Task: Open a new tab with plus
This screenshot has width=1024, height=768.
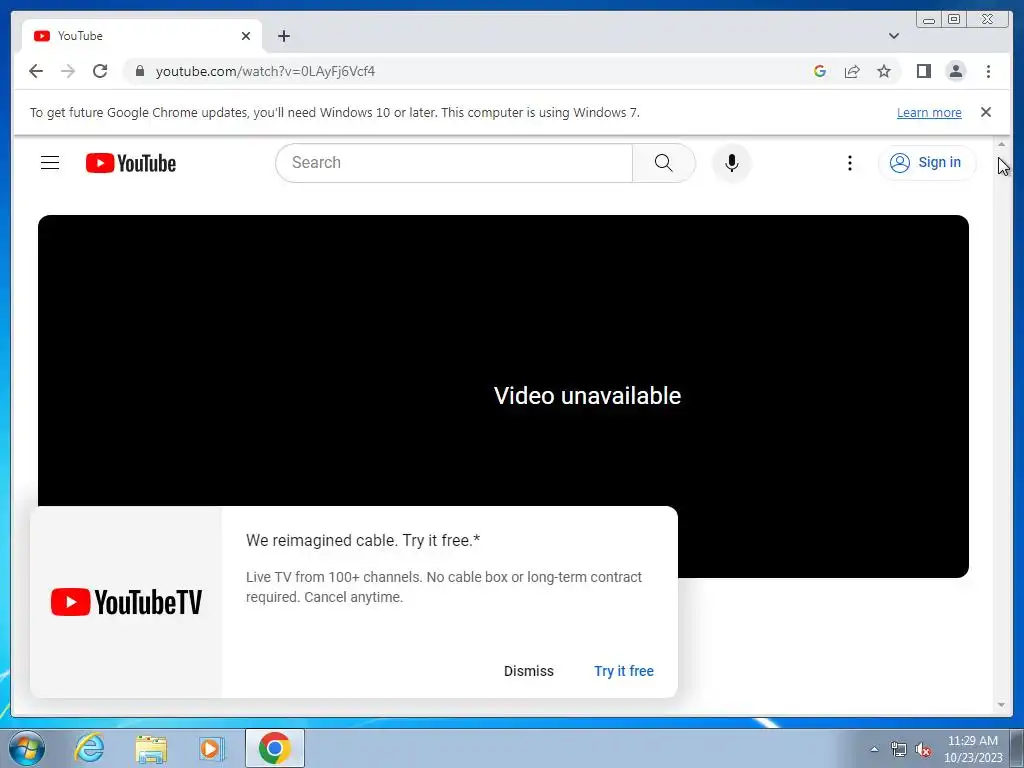Action: pyautogui.click(x=283, y=36)
